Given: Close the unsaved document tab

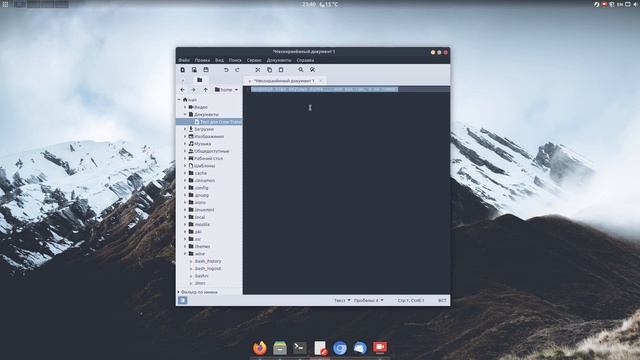Looking at the screenshot, I should (320, 81).
